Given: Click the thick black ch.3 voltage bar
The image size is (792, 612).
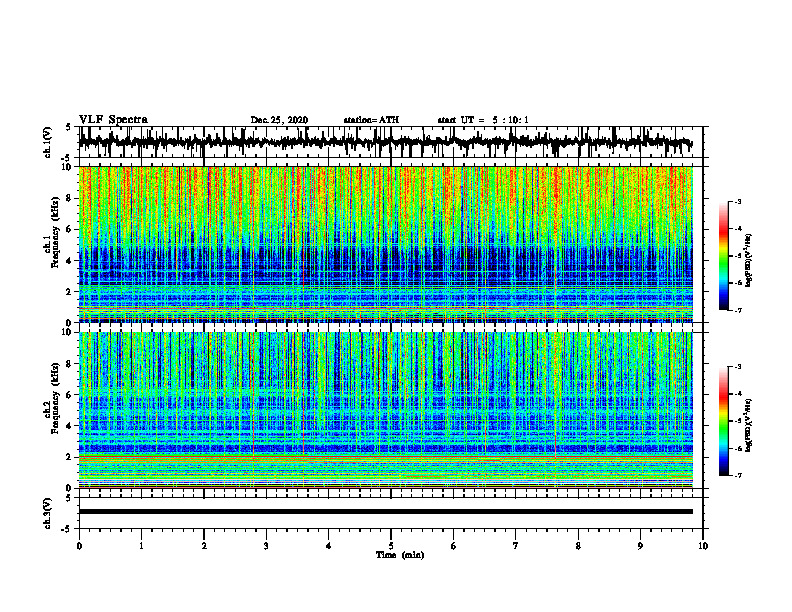Looking at the screenshot, I should 385,512.
